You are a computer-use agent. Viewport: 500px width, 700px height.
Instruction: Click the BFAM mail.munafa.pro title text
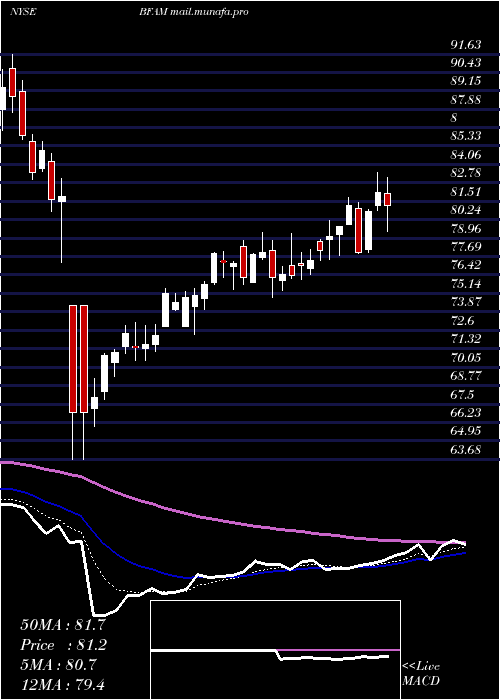click(194, 12)
